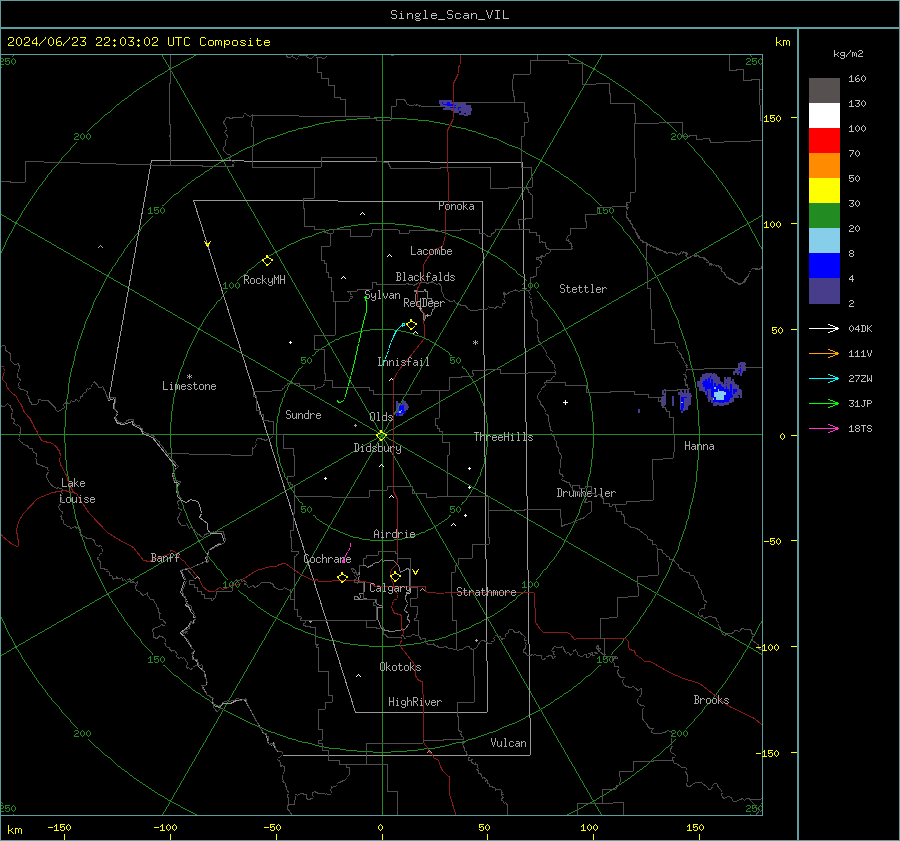Click the Banff label
Screen dimensions: 900x841
click(165, 558)
